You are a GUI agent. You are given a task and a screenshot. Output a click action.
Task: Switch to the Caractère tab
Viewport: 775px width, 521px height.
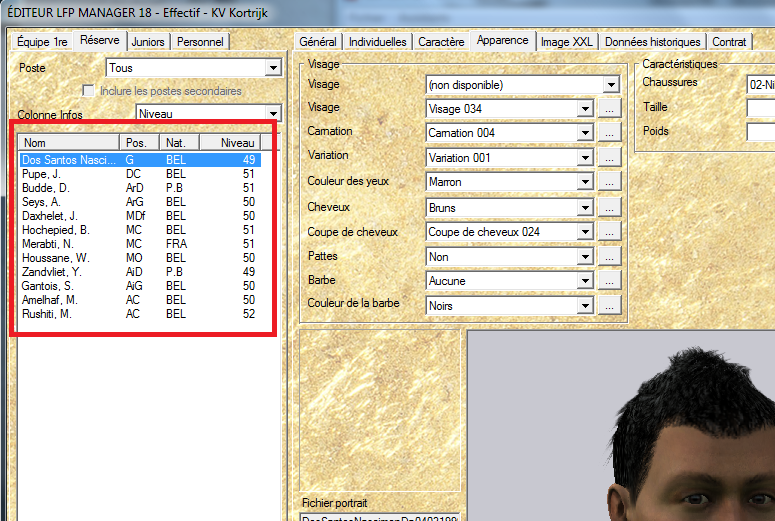click(441, 42)
